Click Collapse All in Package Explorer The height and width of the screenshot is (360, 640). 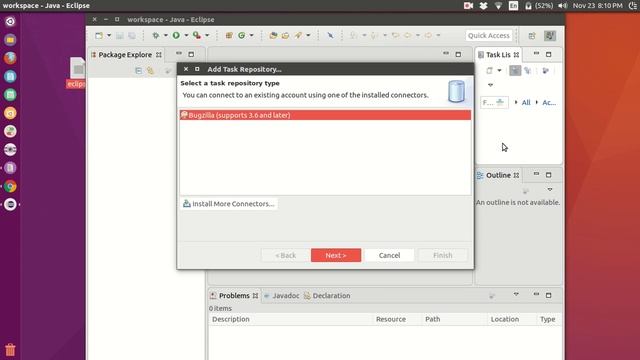click(138, 71)
